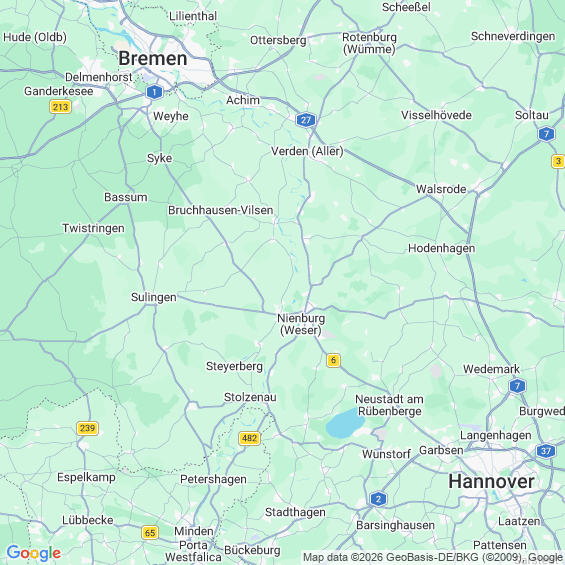Viewport: 565px width, 565px height.
Task: Select the yellow 213 road shield
Action: pyautogui.click(x=60, y=107)
